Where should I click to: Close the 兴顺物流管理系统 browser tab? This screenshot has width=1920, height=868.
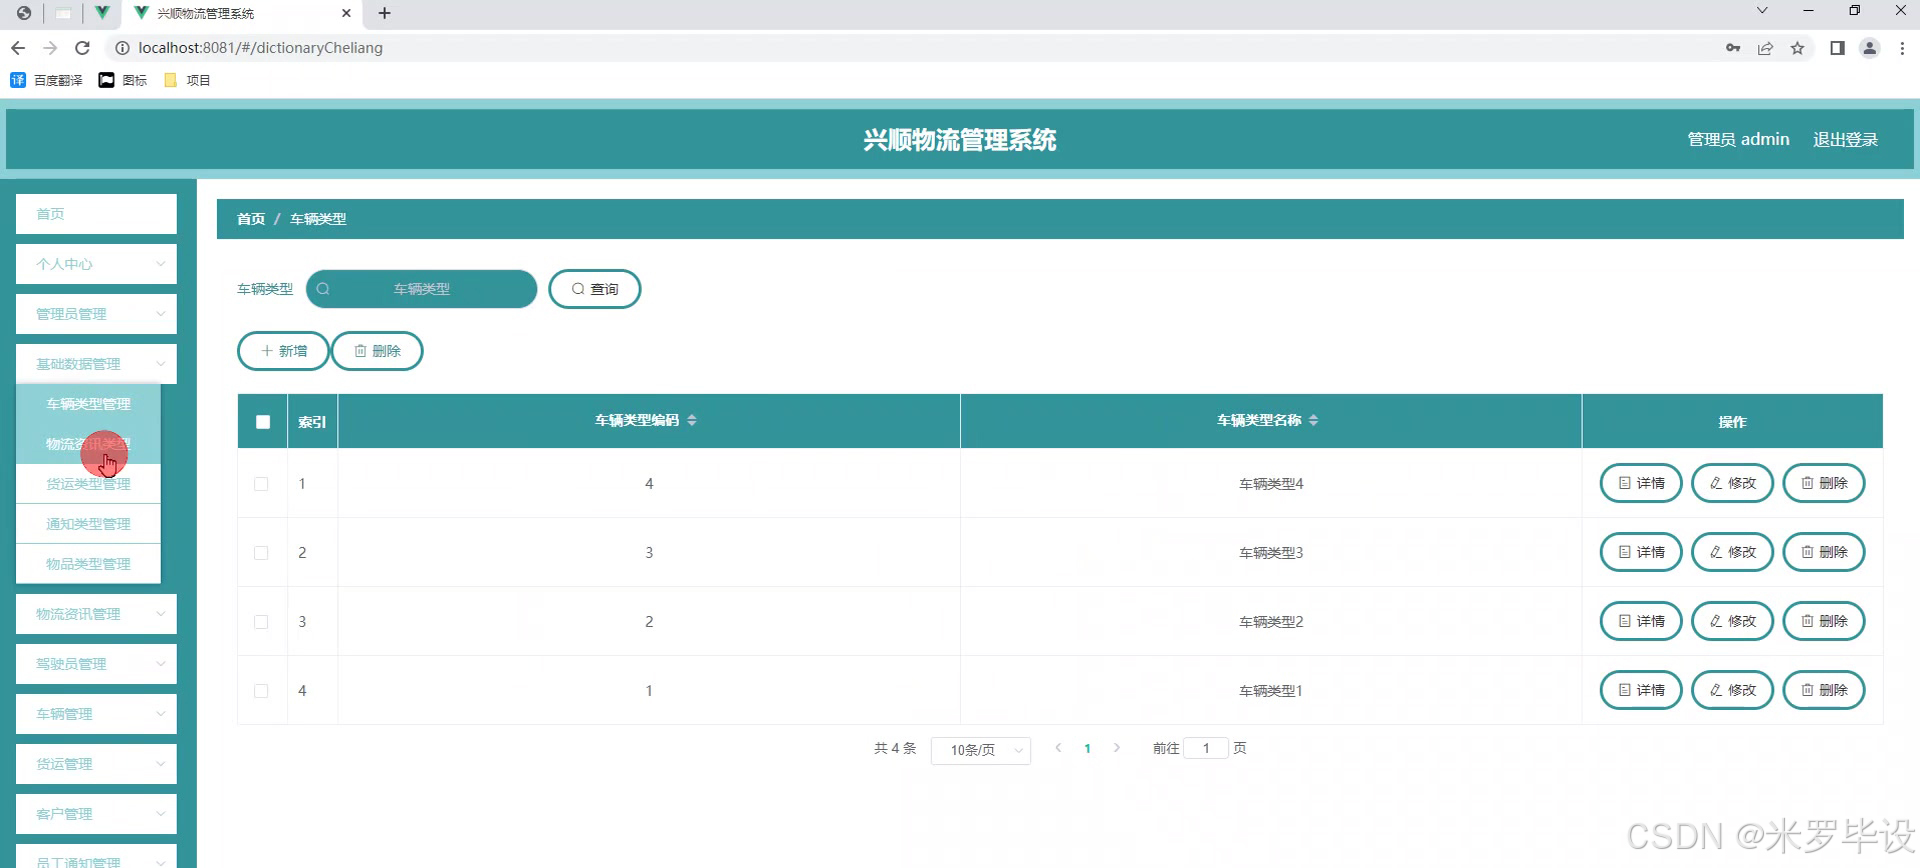[x=346, y=13]
